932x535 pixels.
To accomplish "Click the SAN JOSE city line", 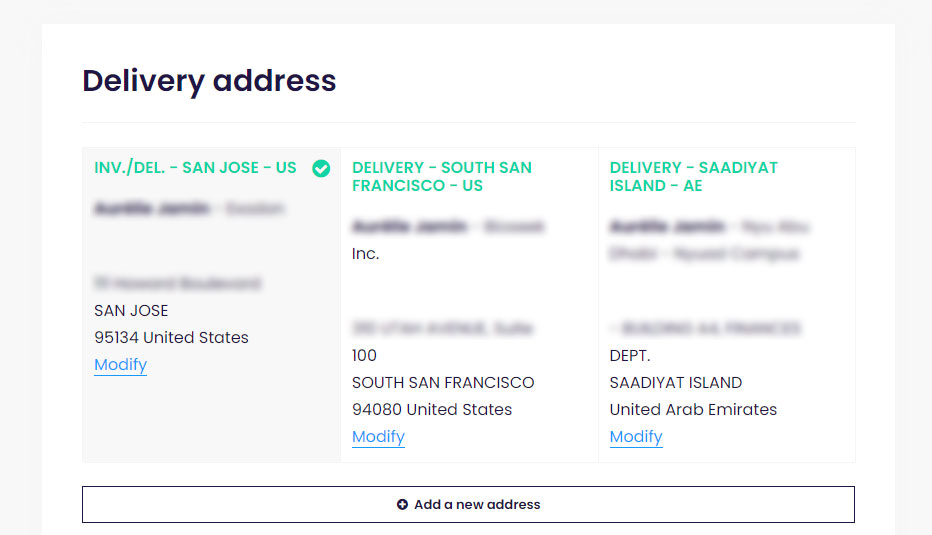I will click(131, 310).
